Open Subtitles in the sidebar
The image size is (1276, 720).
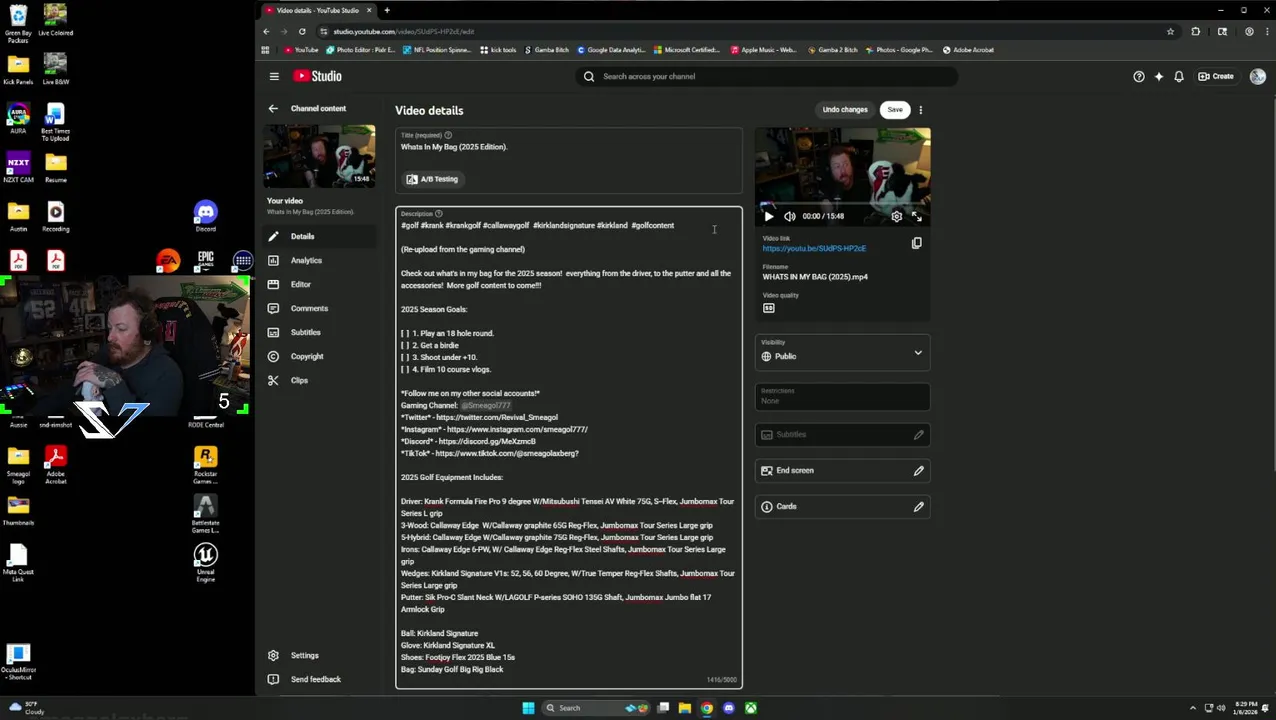(x=320, y=332)
